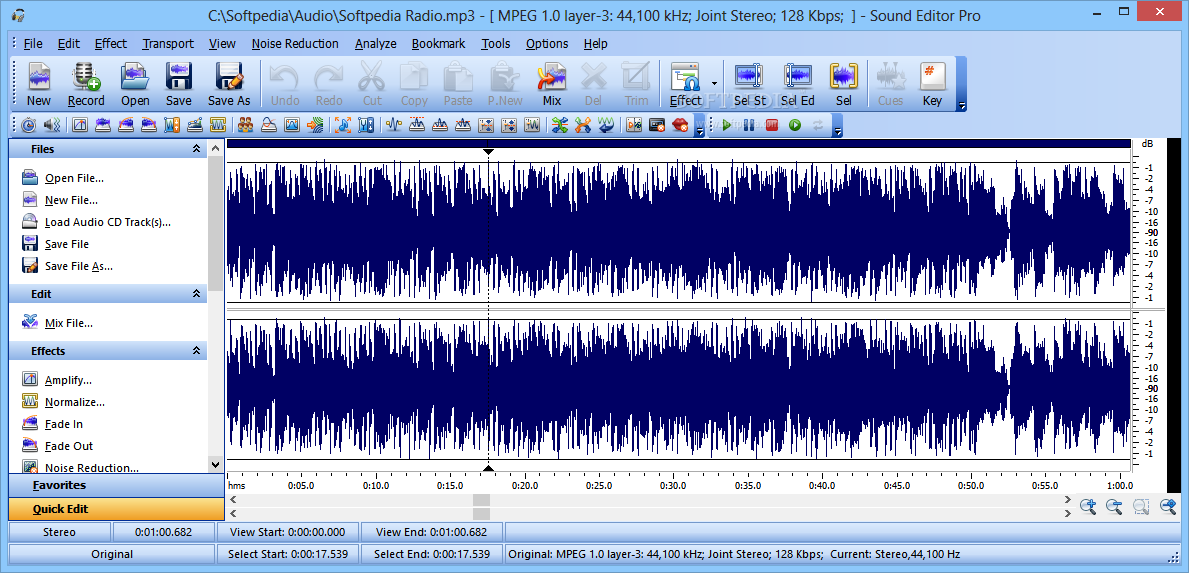Viewport: 1189px width, 573px height.
Task: Open the Effect button dropdown arrow
Action: click(714, 84)
